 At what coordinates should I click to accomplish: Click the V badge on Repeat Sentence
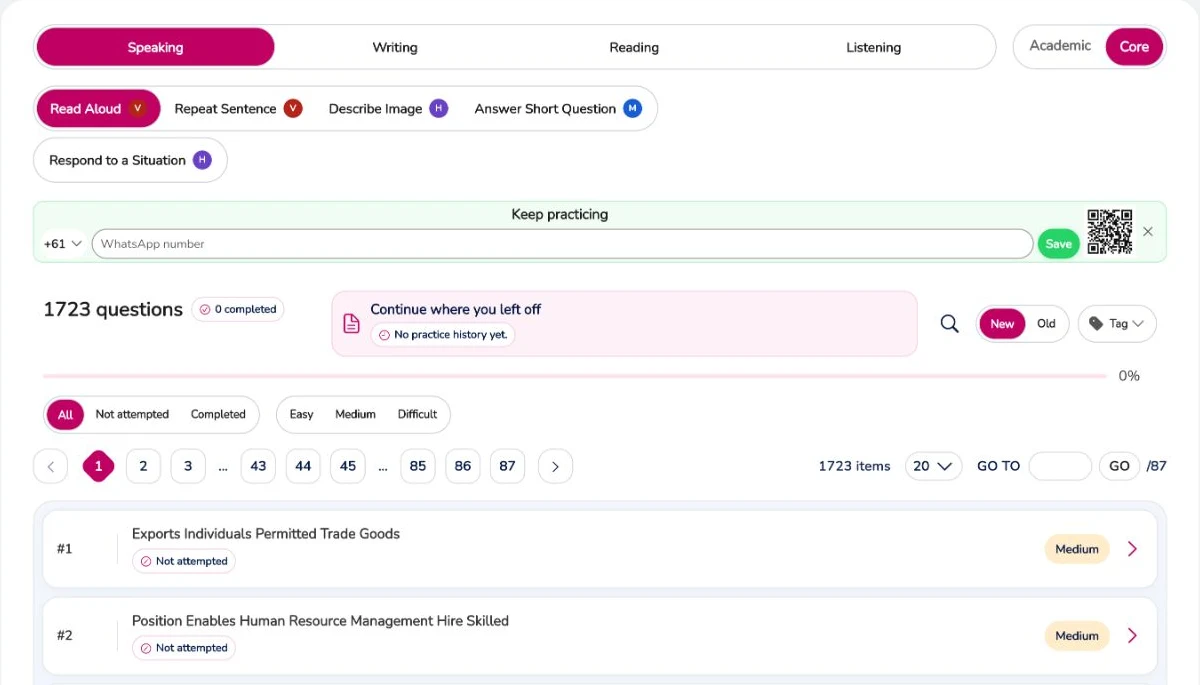pos(293,108)
